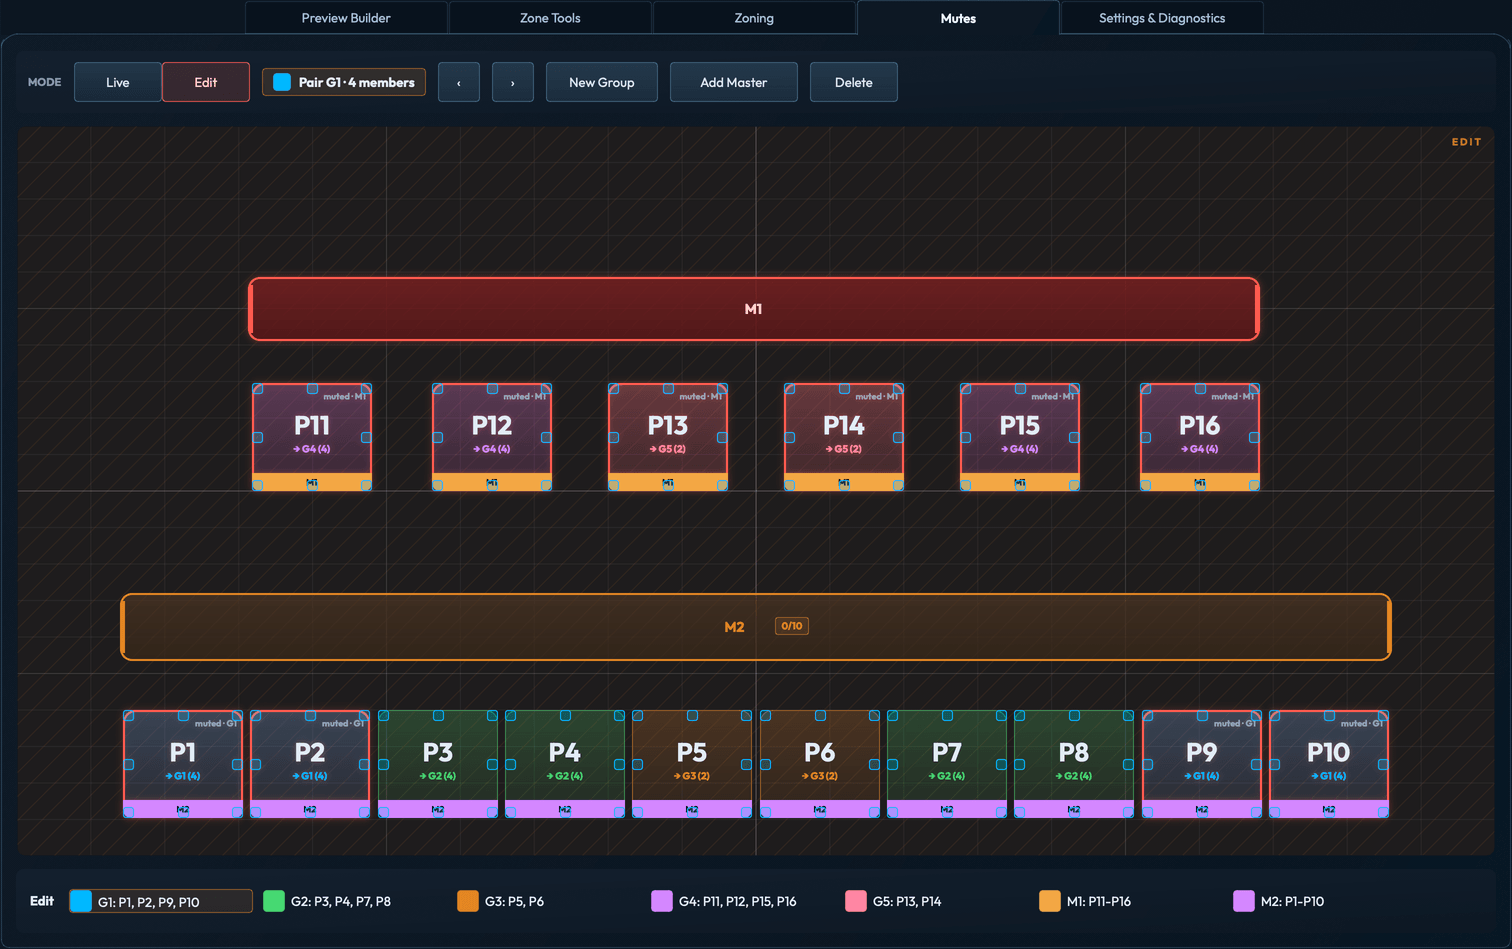Click the M2 strip under pad P5

692,810
